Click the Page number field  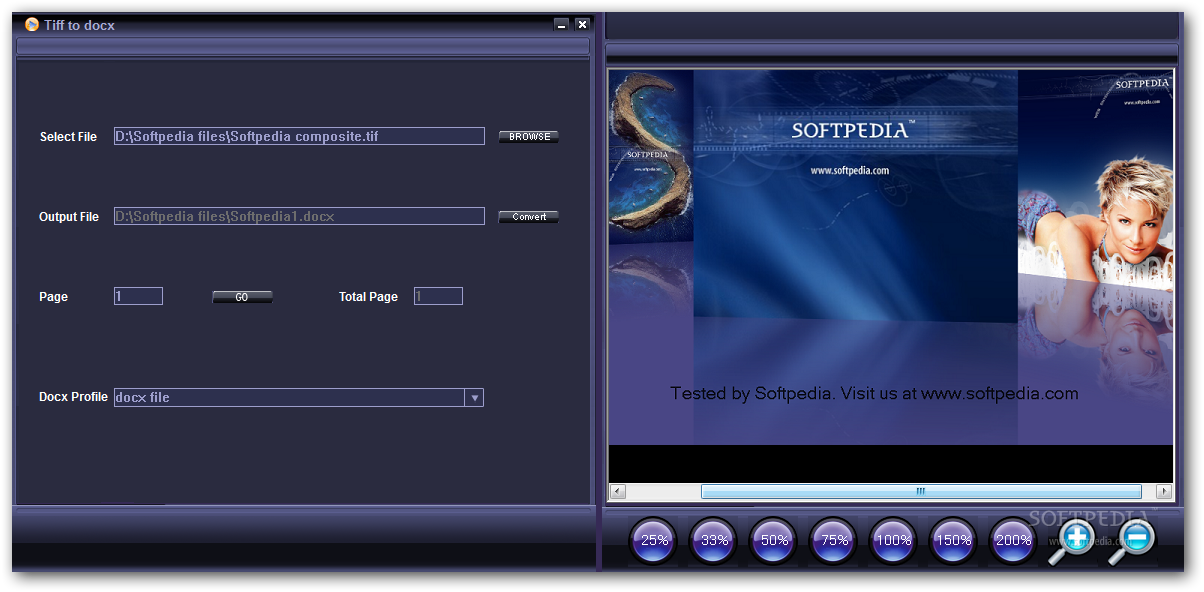point(138,296)
